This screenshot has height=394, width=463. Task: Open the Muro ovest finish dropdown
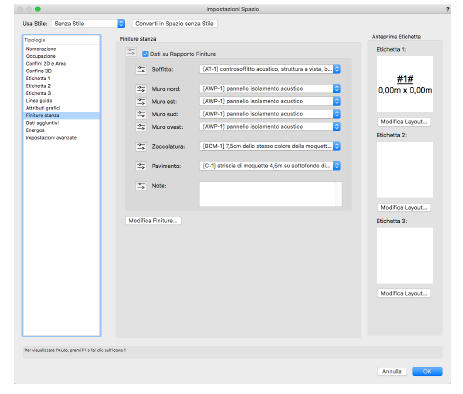click(270, 127)
